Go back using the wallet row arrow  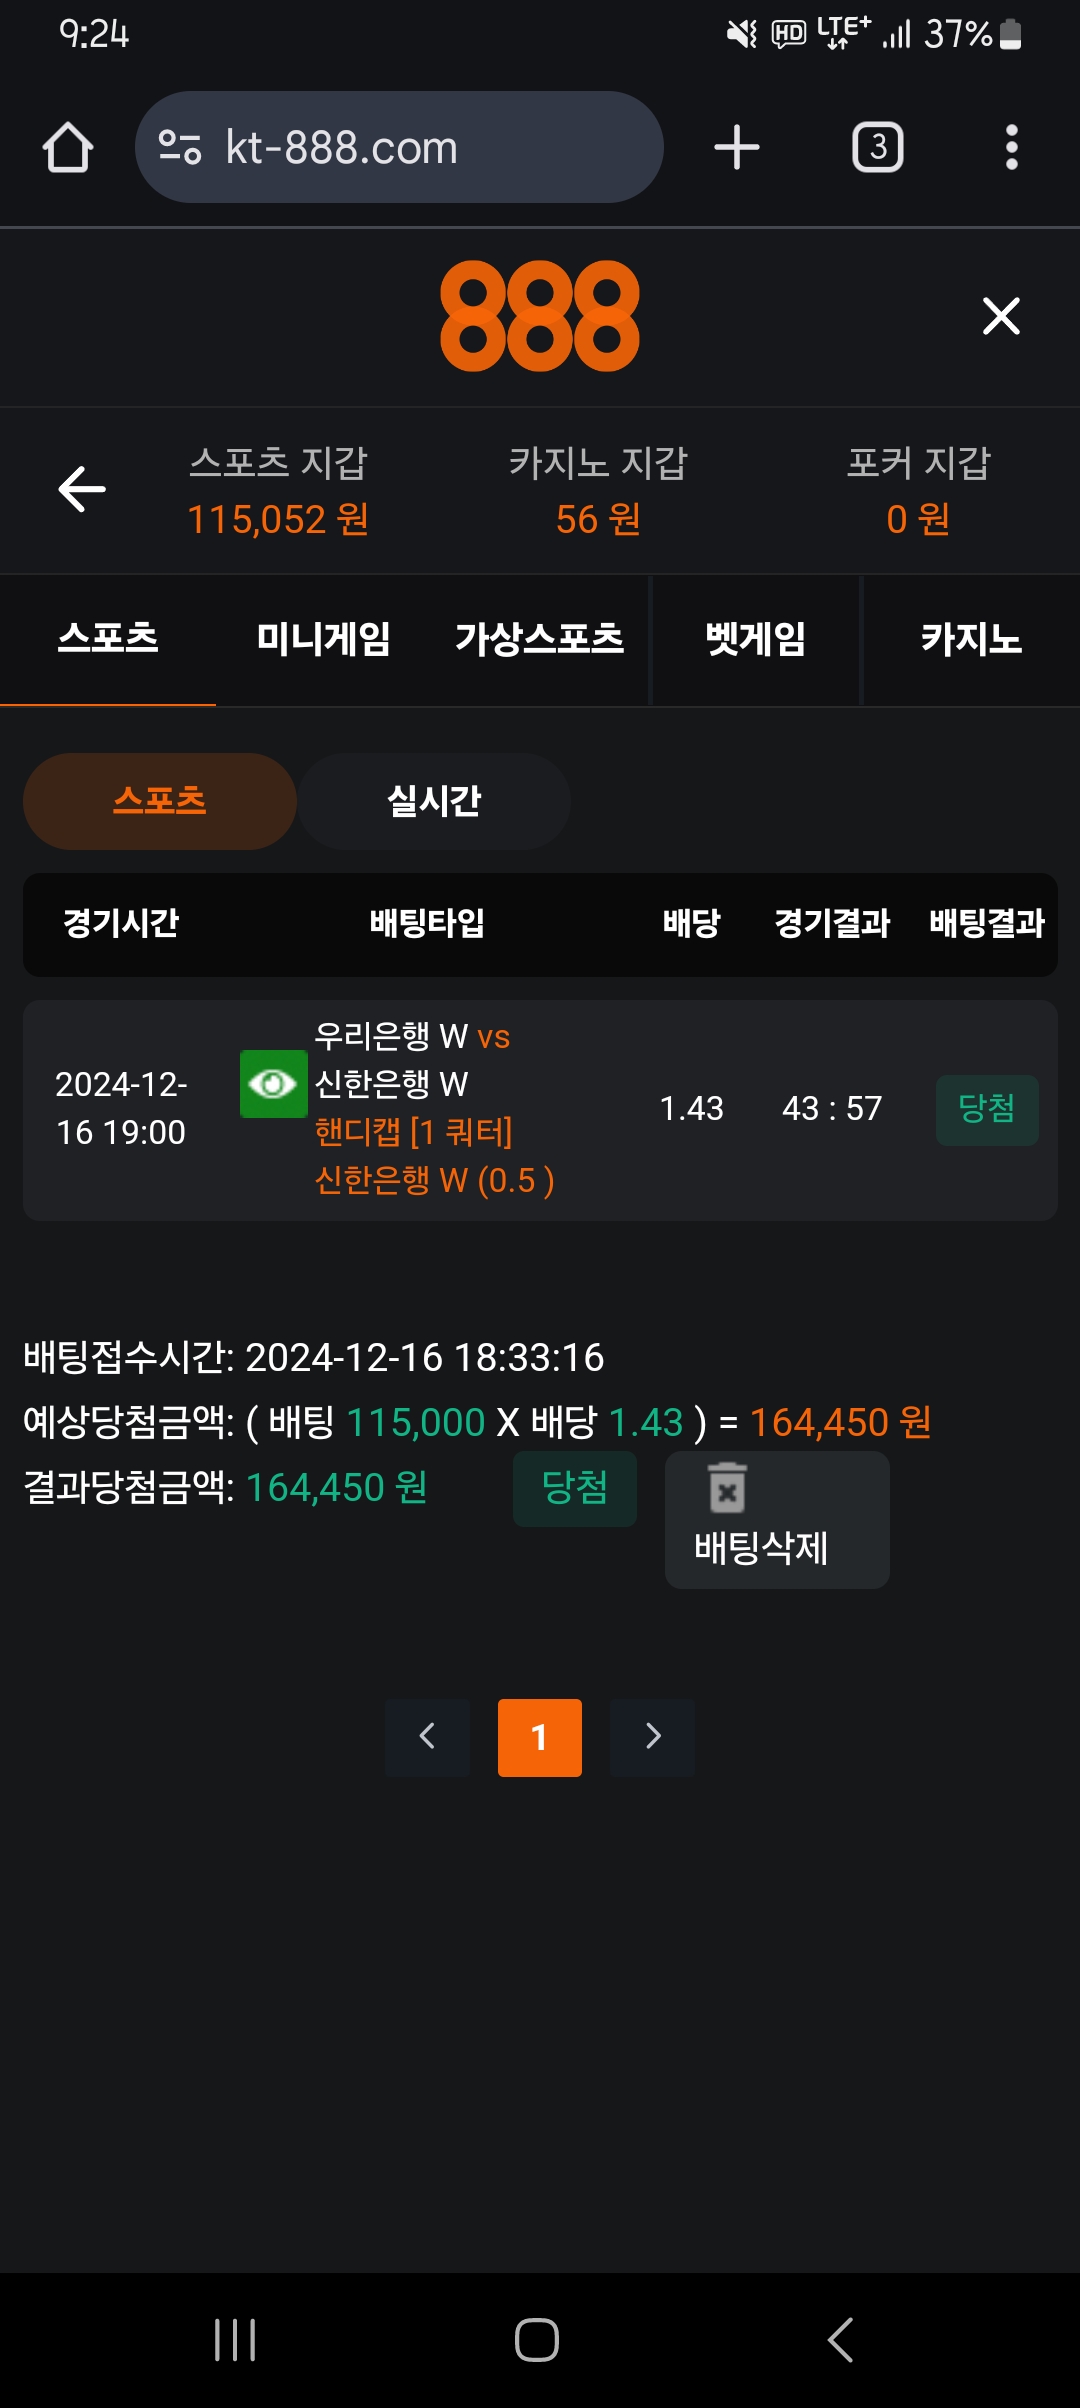(82, 489)
